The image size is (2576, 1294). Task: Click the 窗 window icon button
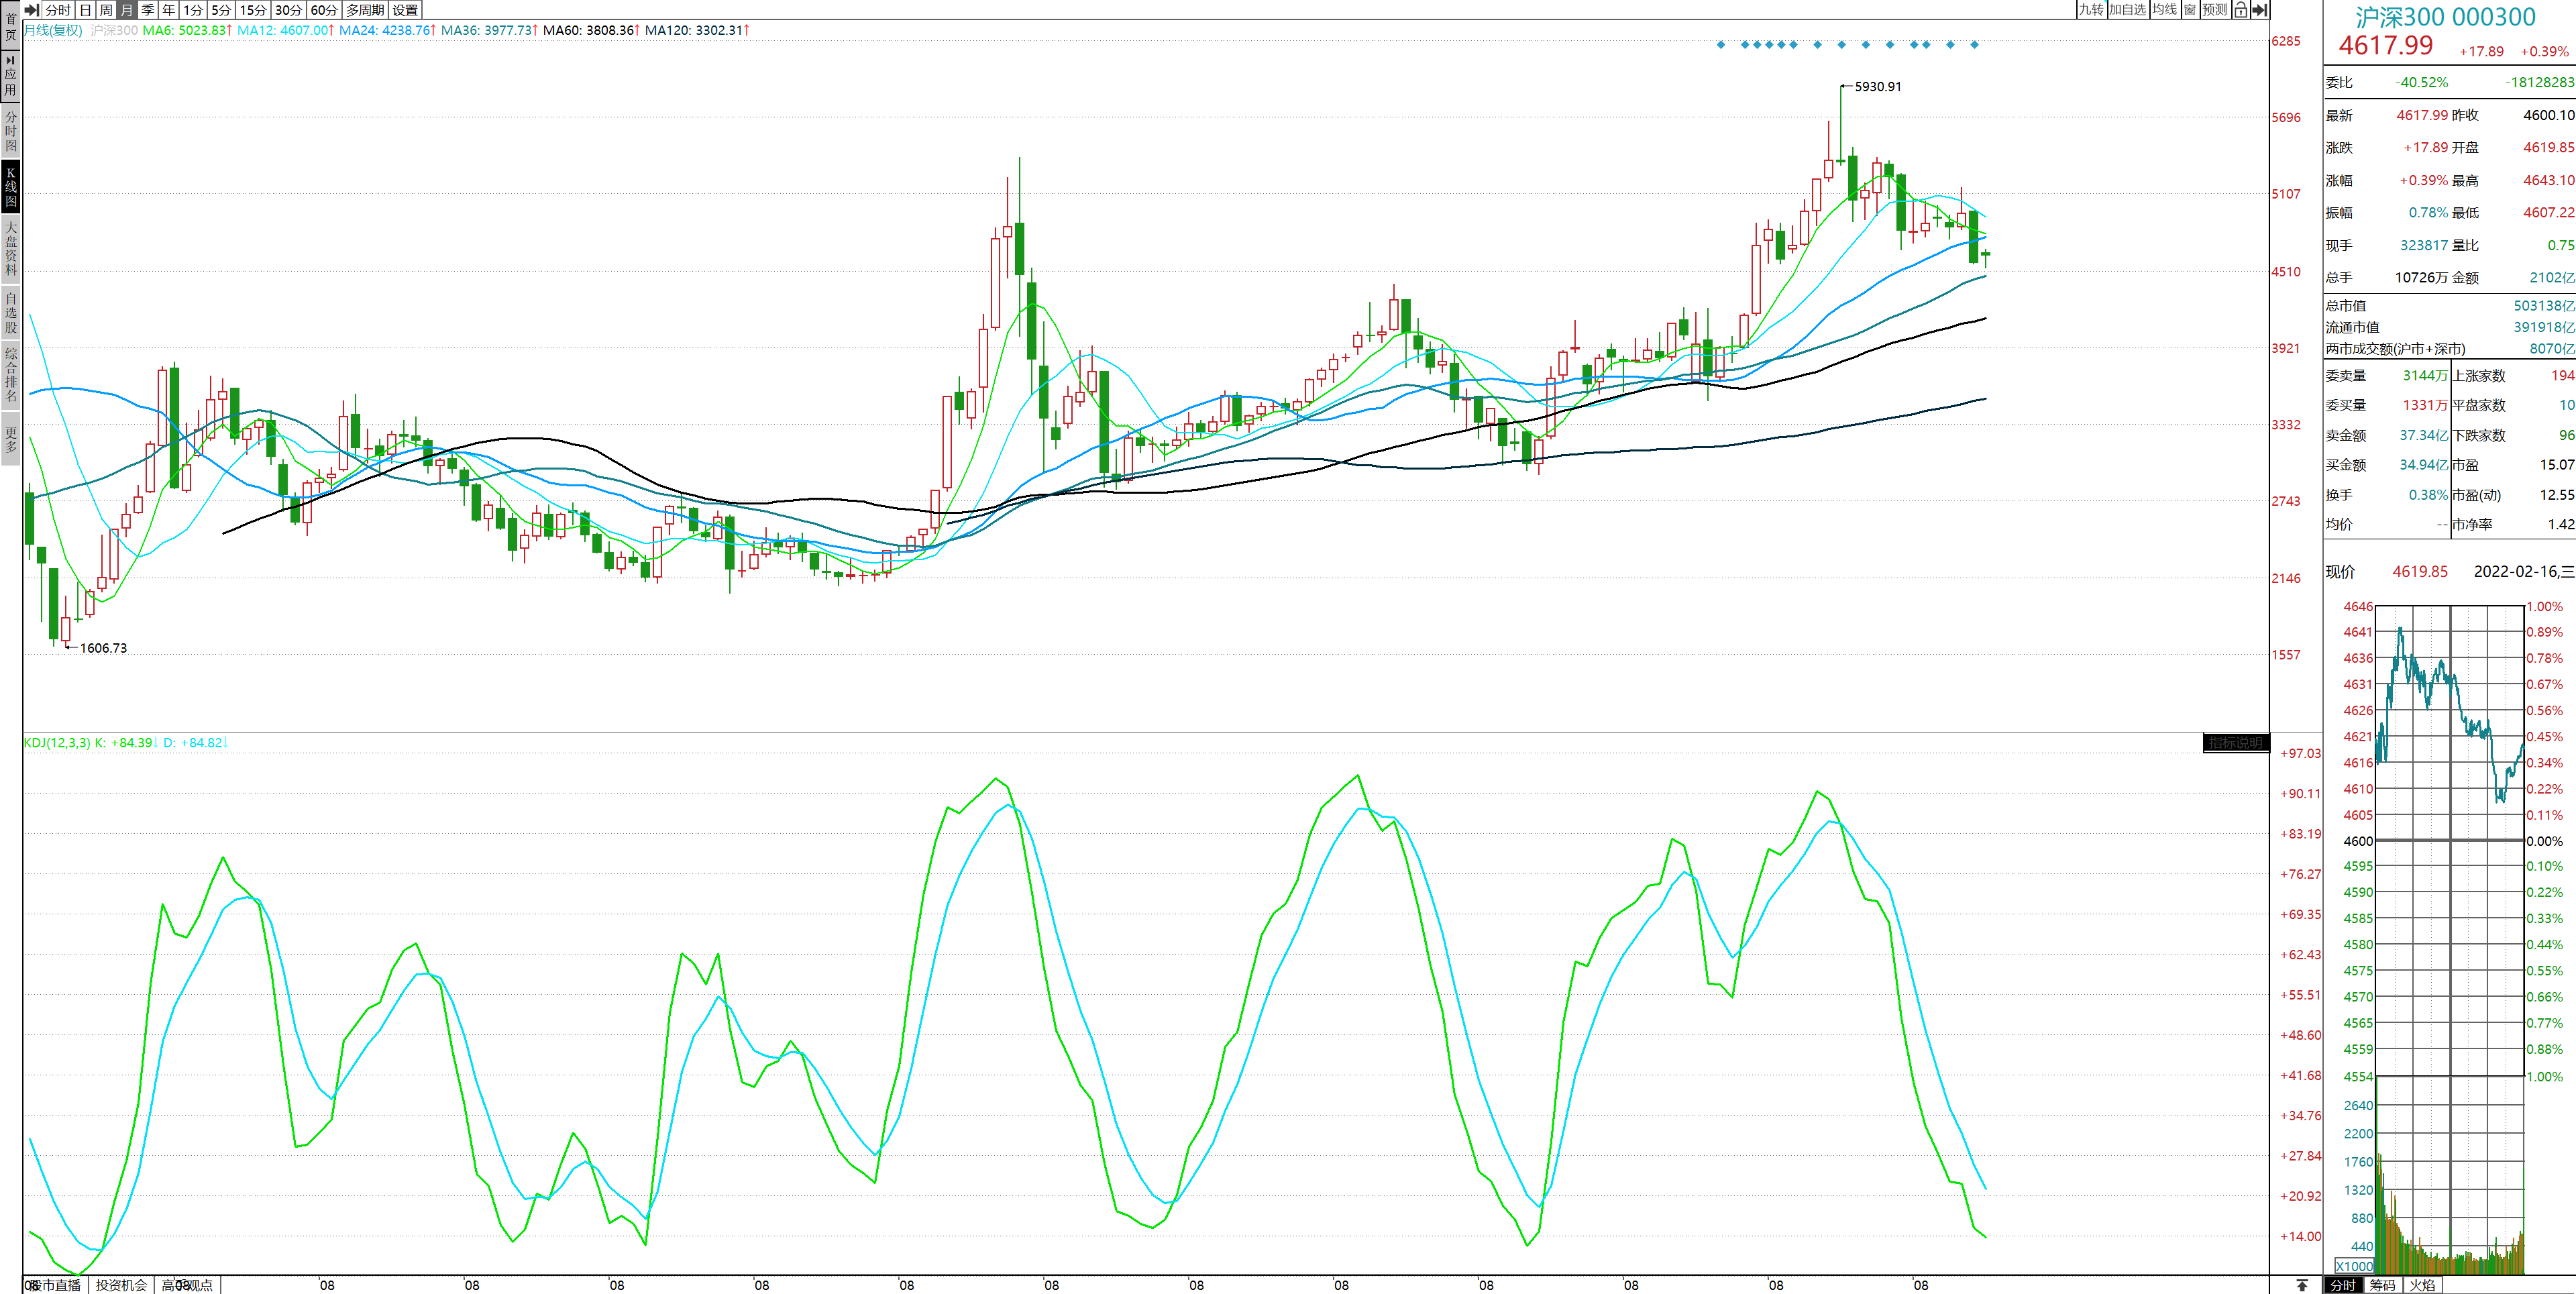pos(2190,10)
